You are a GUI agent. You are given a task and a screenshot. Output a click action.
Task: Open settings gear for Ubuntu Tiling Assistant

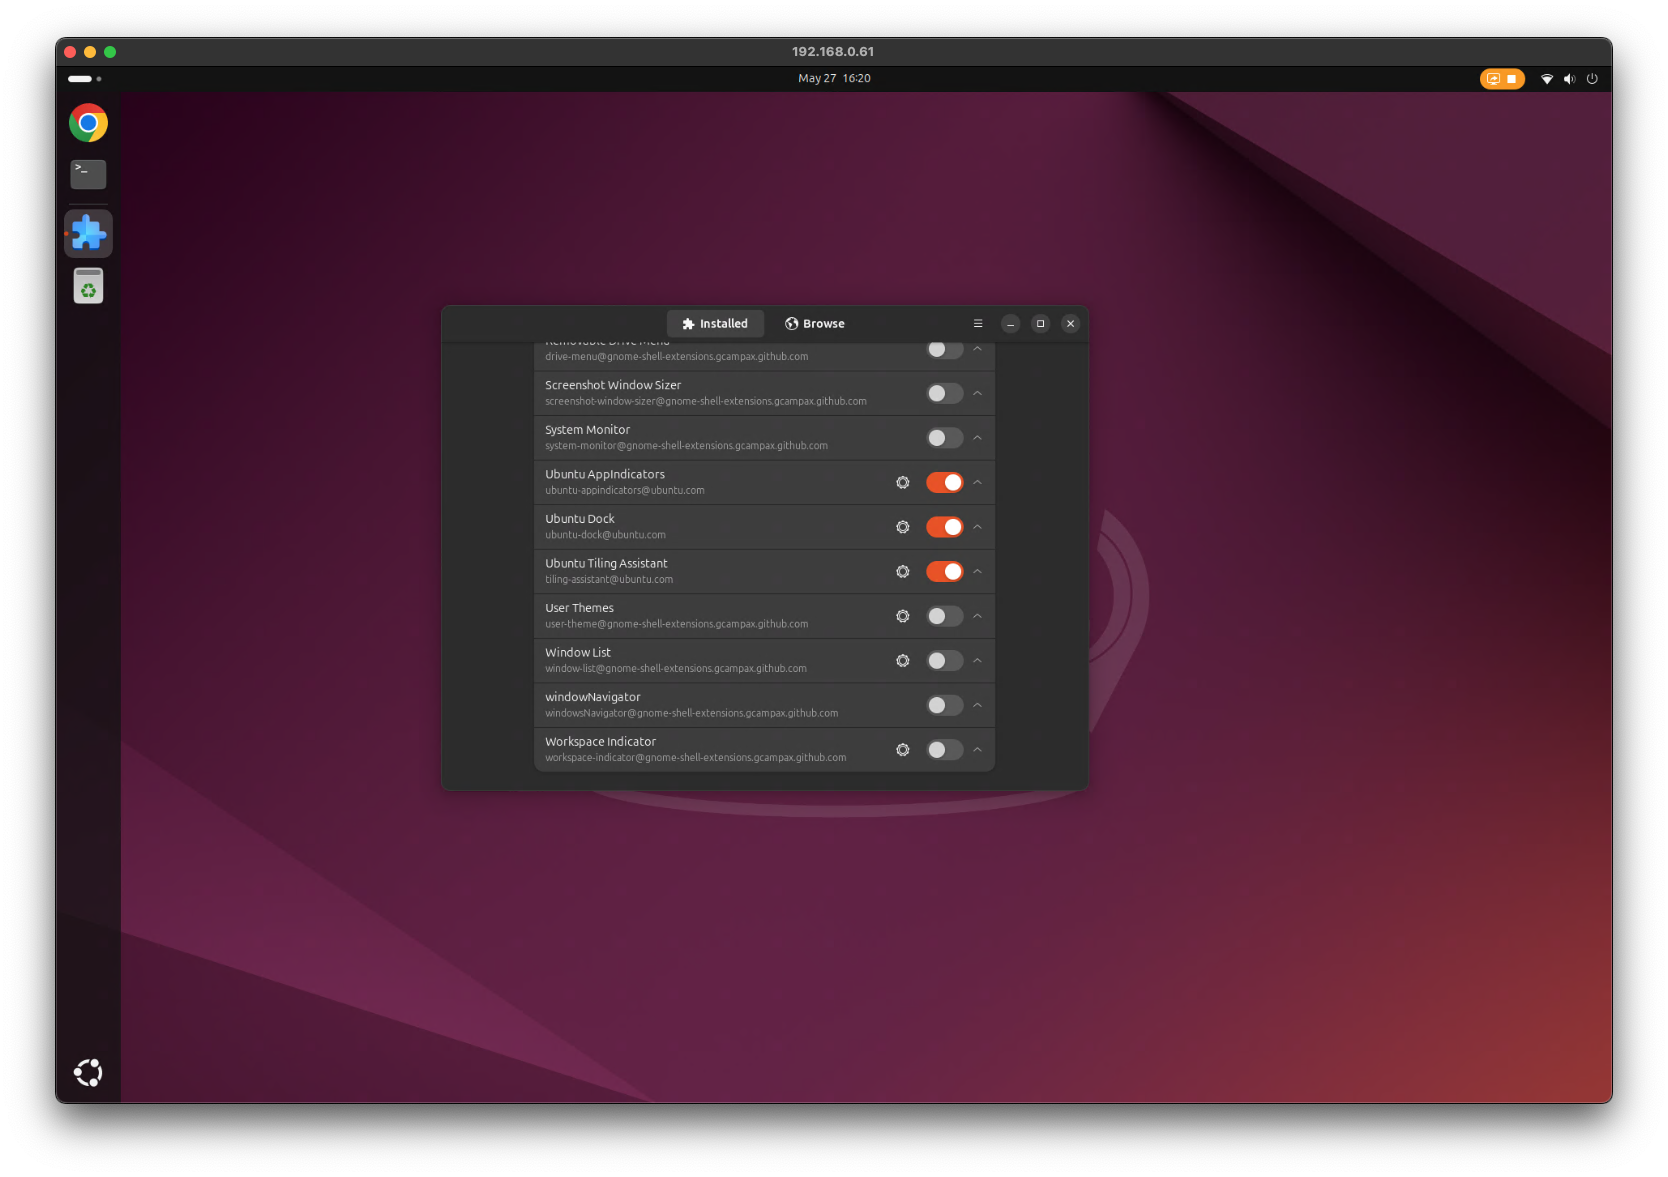pyautogui.click(x=903, y=572)
